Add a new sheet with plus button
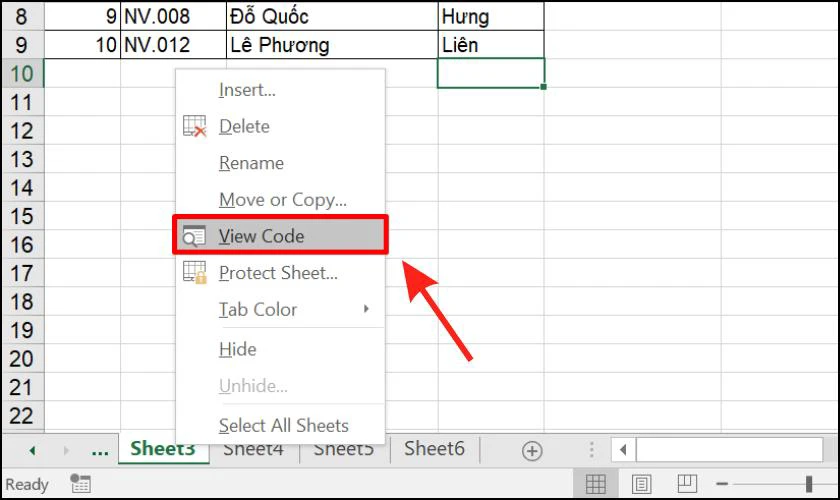The image size is (840, 500). coord(532,450)
